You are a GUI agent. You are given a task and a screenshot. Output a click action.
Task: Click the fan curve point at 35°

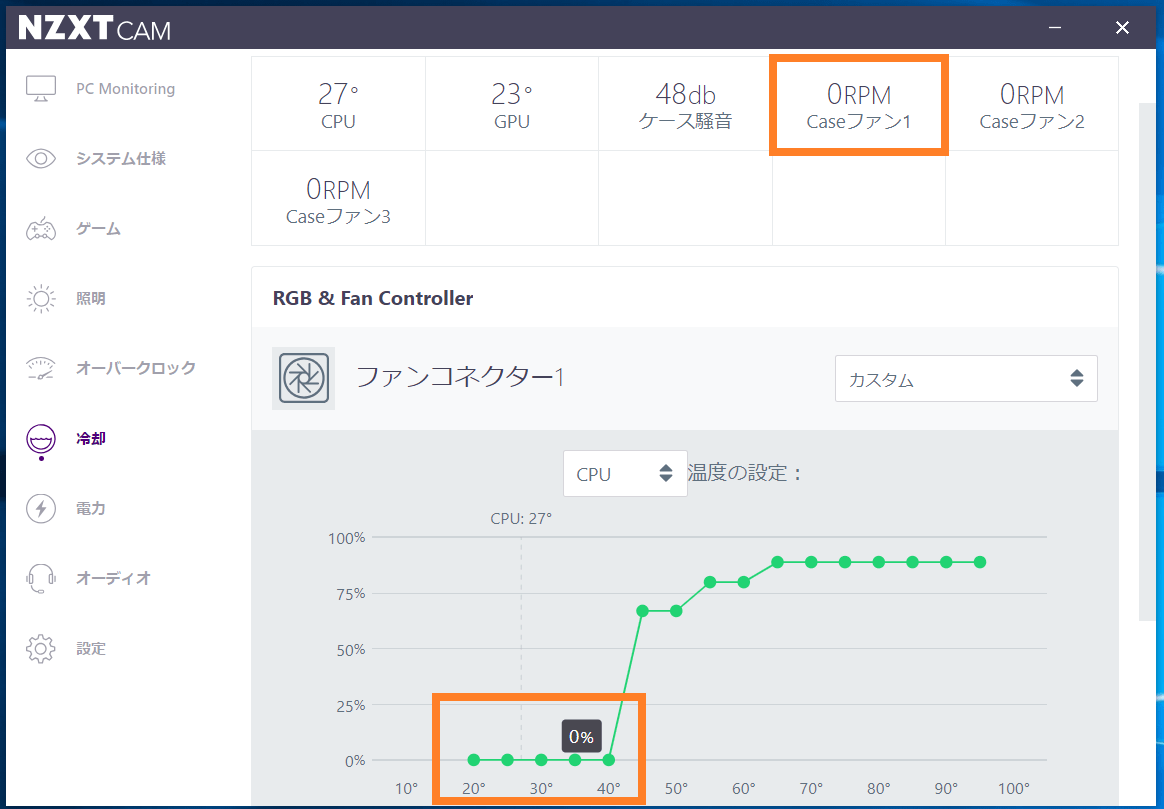point(575,760)
